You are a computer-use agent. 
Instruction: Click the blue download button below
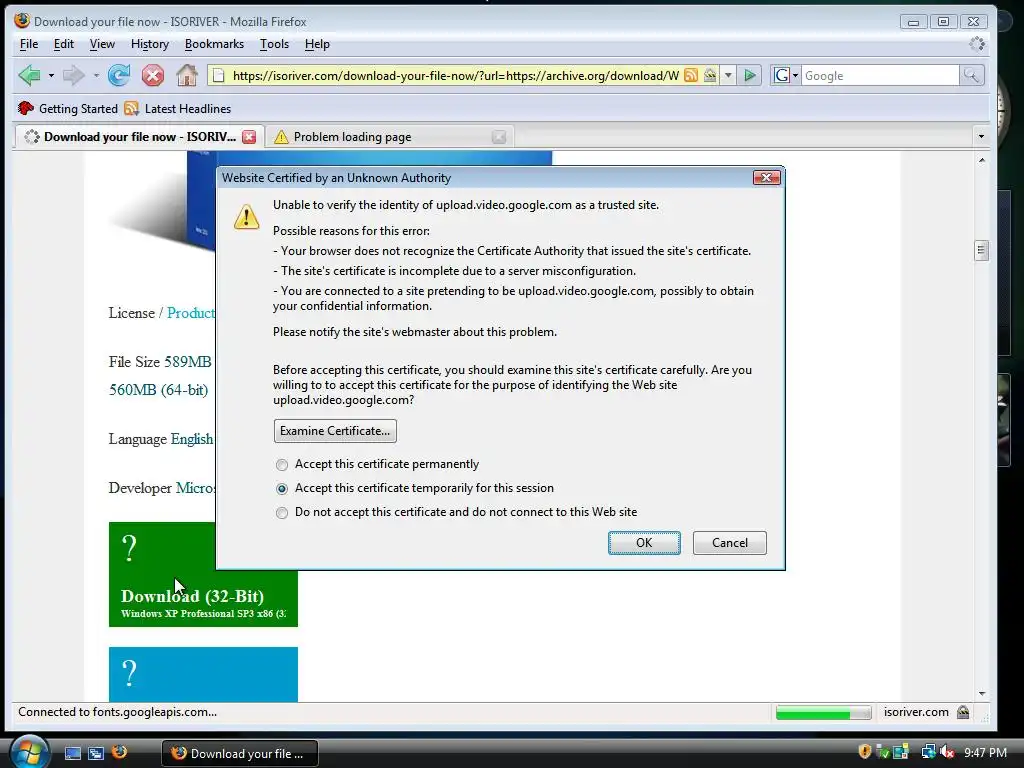click(203, 675)
